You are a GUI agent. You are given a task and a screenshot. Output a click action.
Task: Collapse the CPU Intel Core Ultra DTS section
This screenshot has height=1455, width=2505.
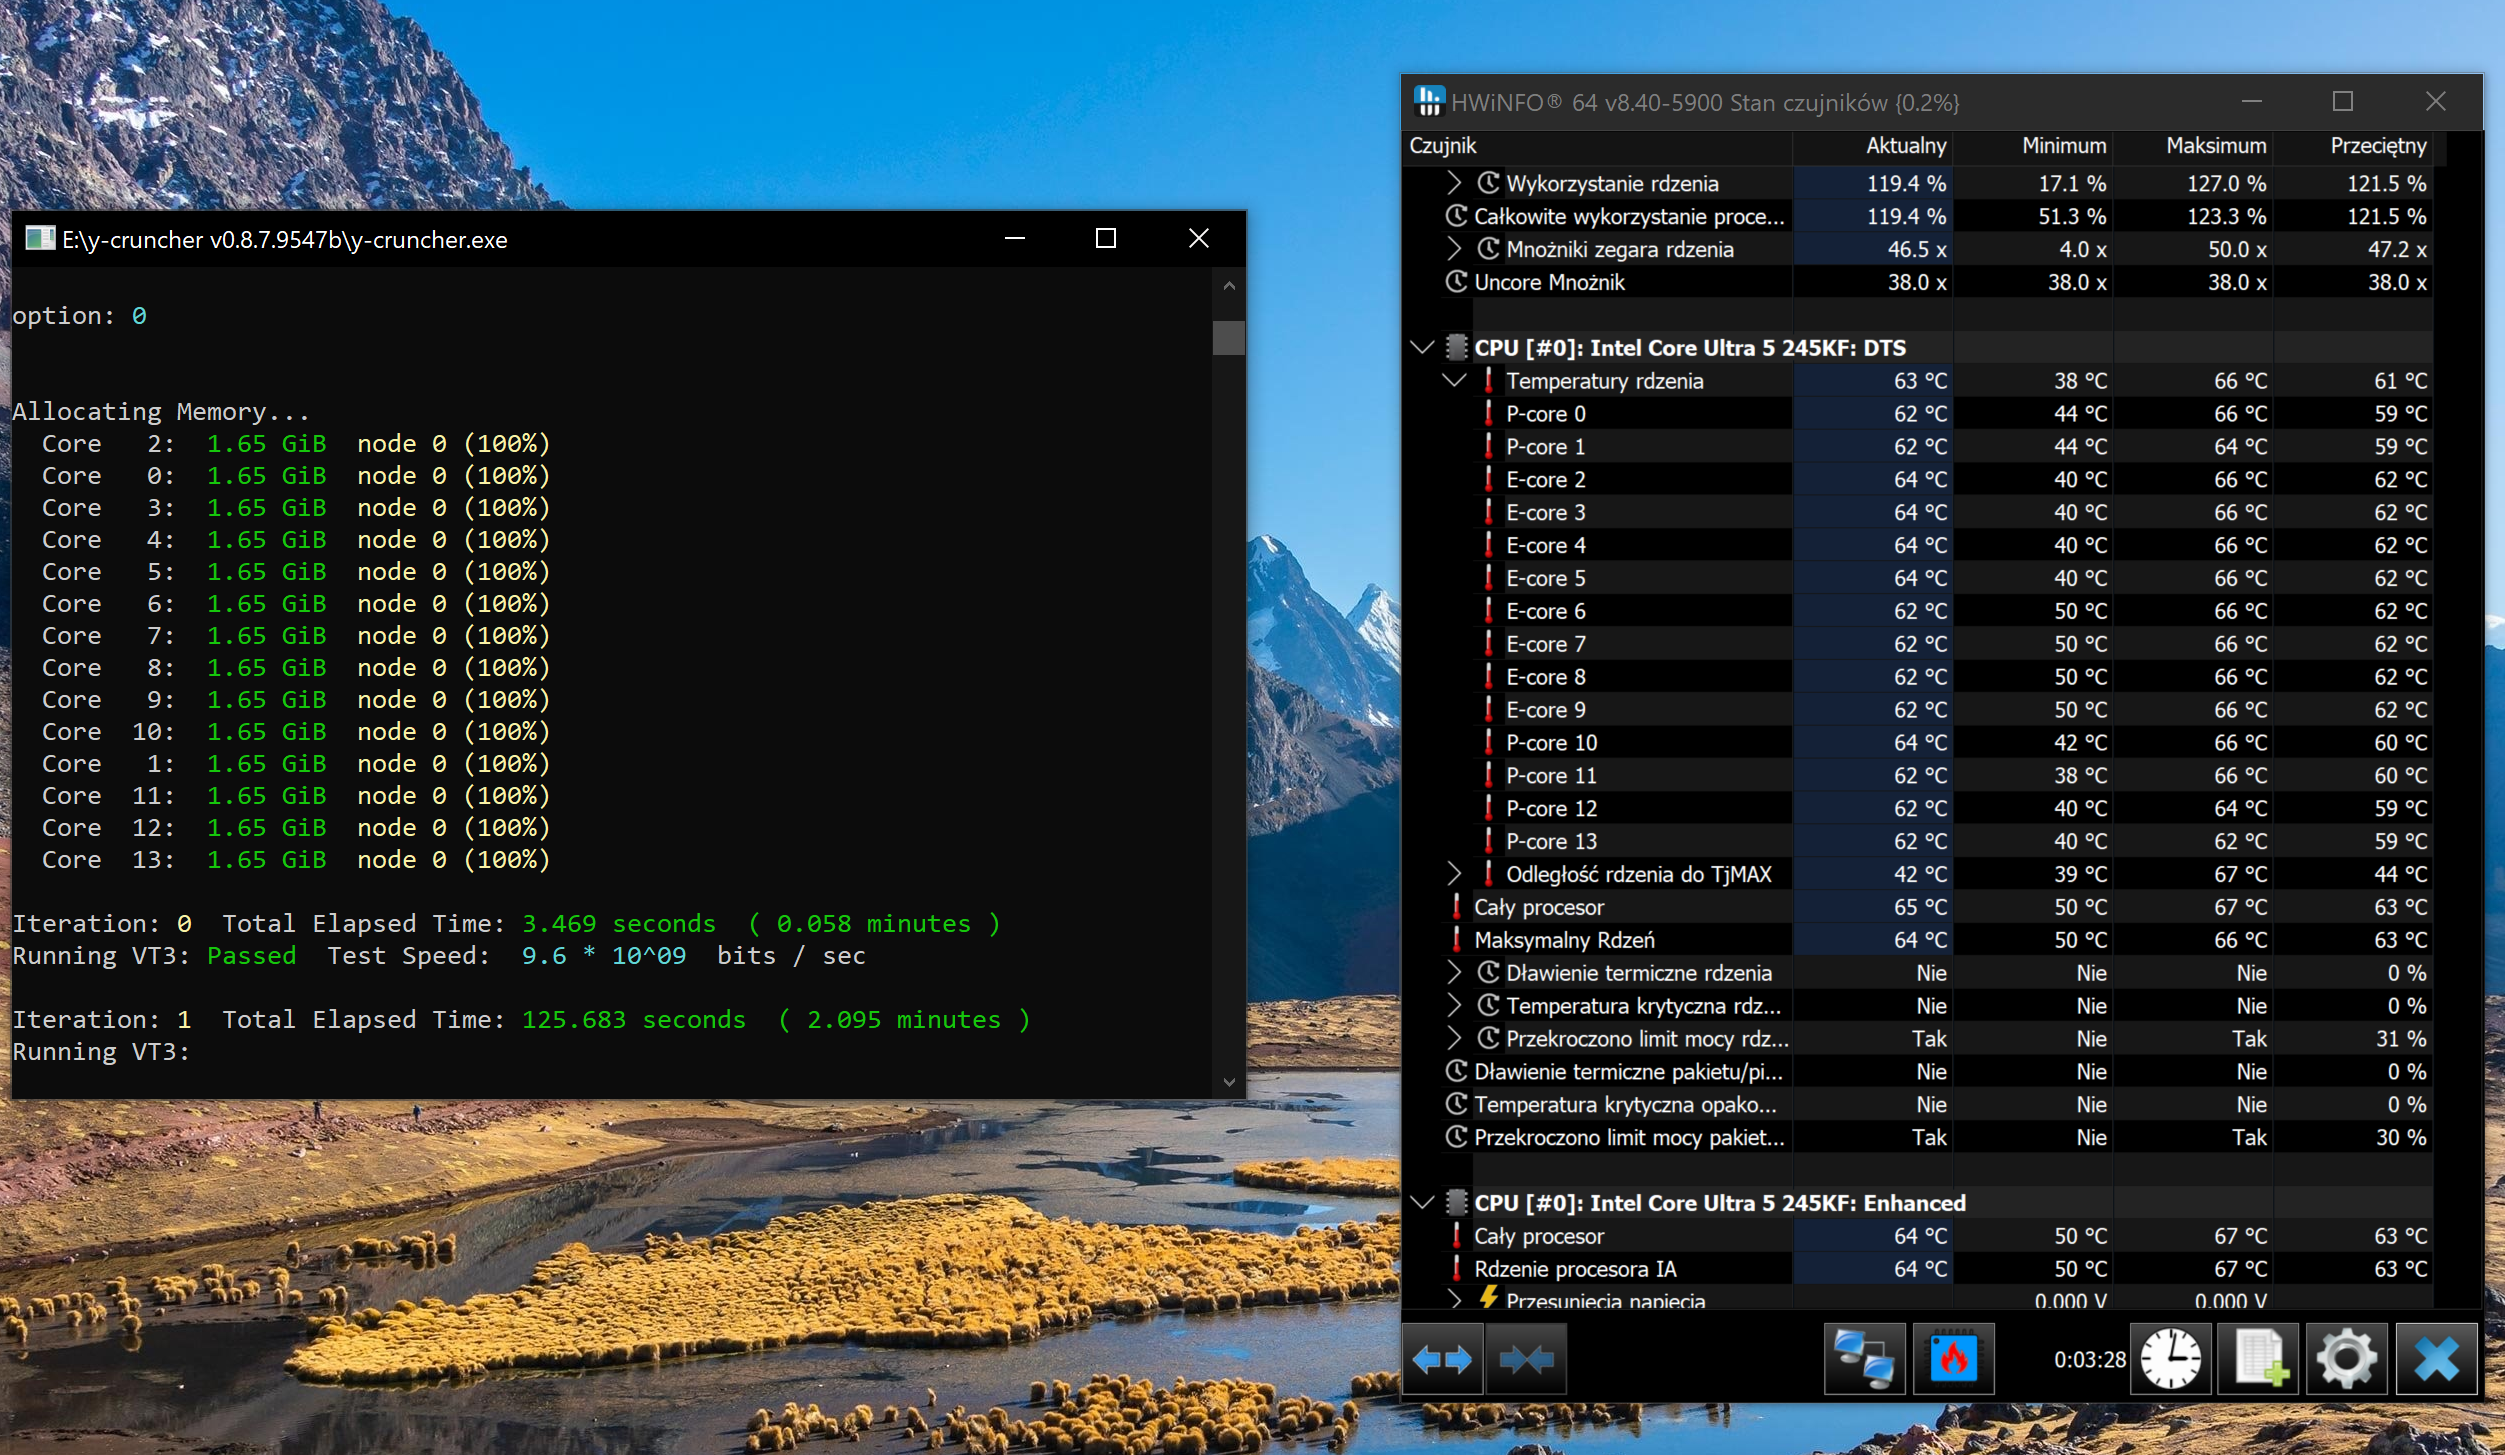(x=1422, y=348)
